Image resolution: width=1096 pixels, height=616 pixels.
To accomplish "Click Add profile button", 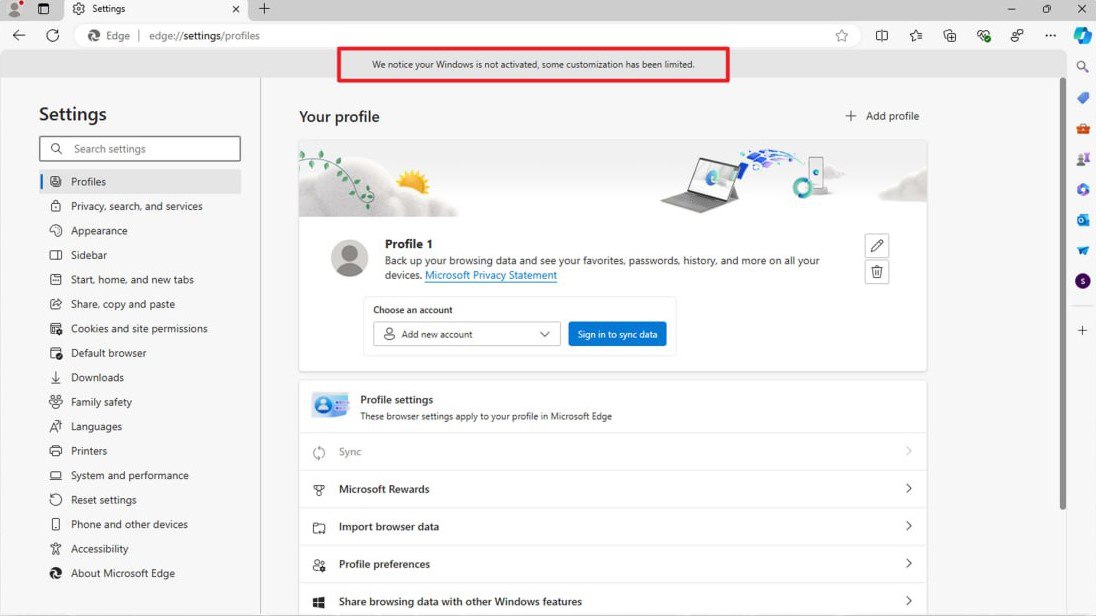I will [x=882, y=116].
